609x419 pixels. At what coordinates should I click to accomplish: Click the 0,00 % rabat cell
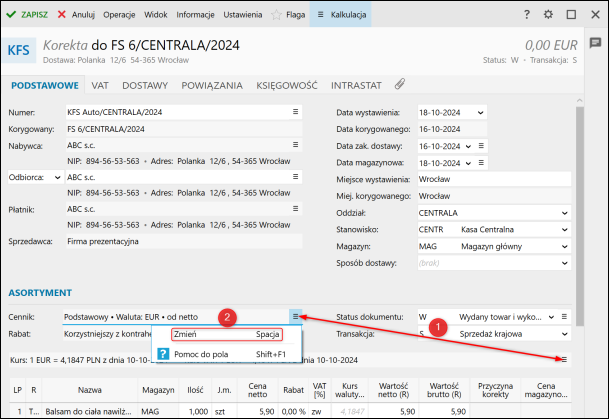(x=293, y=411)
